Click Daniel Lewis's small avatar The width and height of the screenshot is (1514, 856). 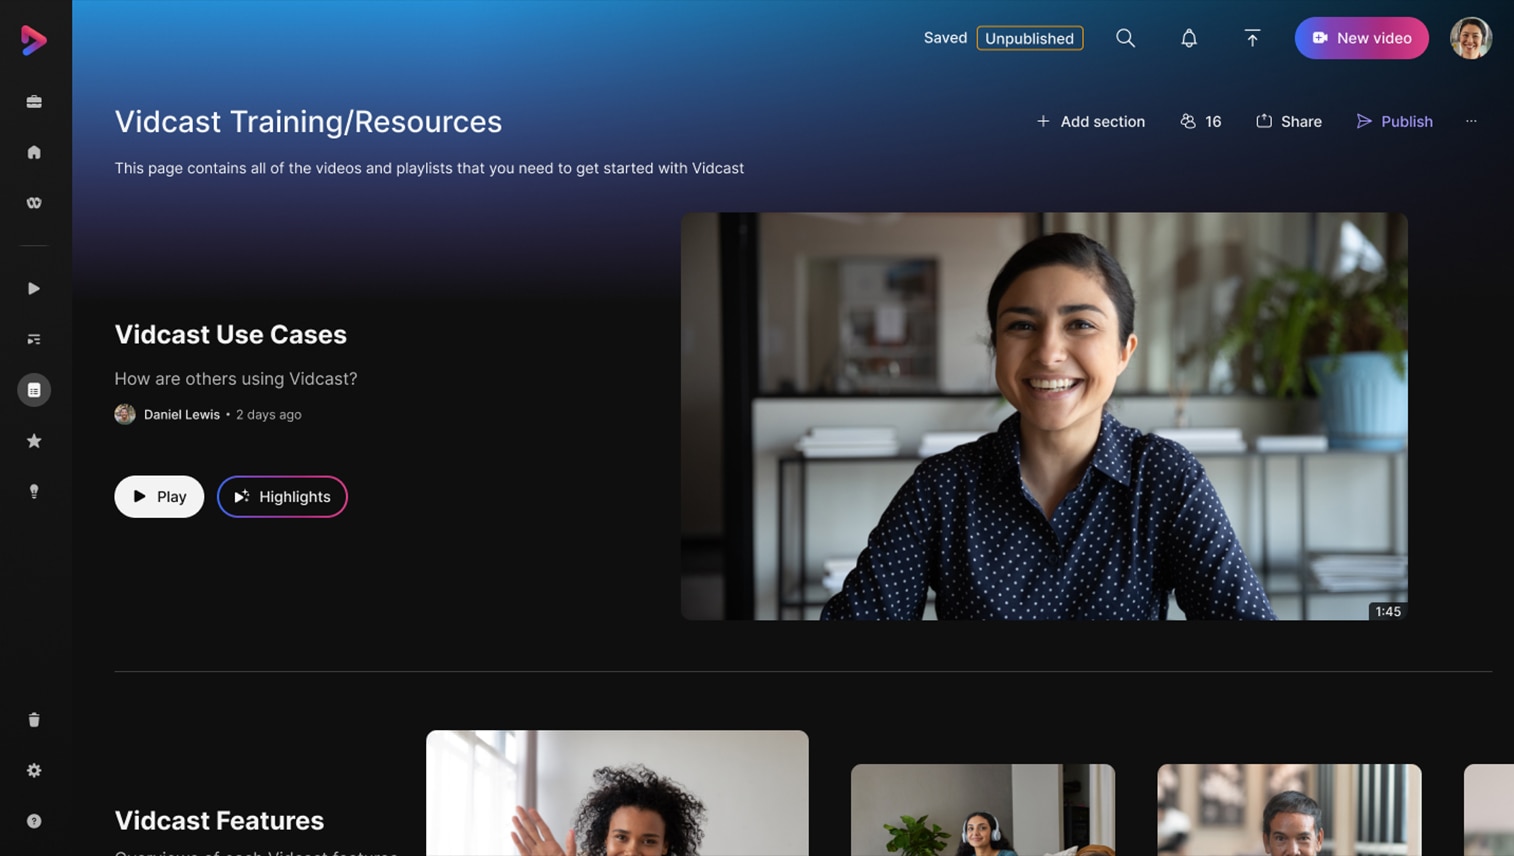125,414
